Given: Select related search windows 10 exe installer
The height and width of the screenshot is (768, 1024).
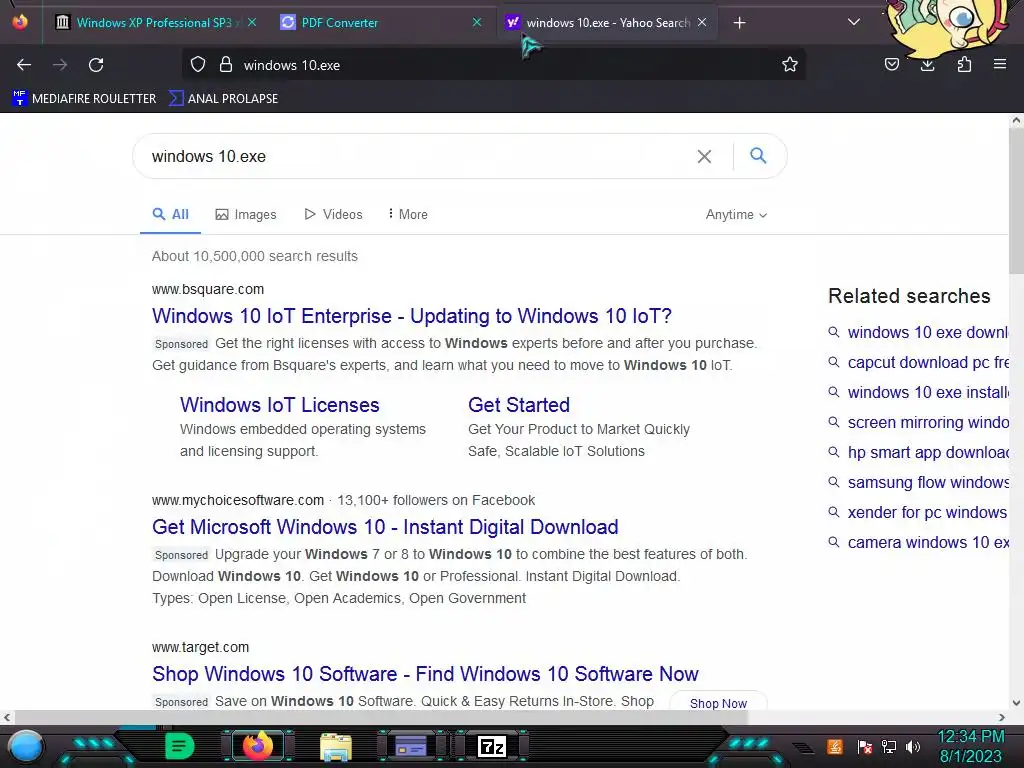Looking at the screenshot, I should (918, 392).
